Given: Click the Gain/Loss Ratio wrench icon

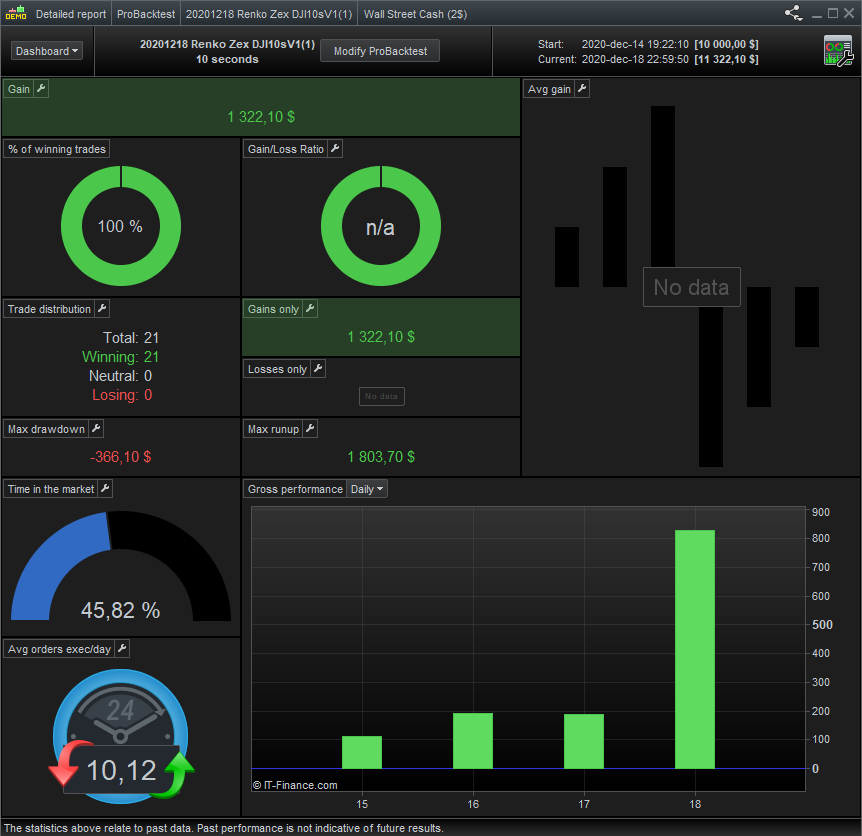Looking at the screenshot, I should coord(335,148).
